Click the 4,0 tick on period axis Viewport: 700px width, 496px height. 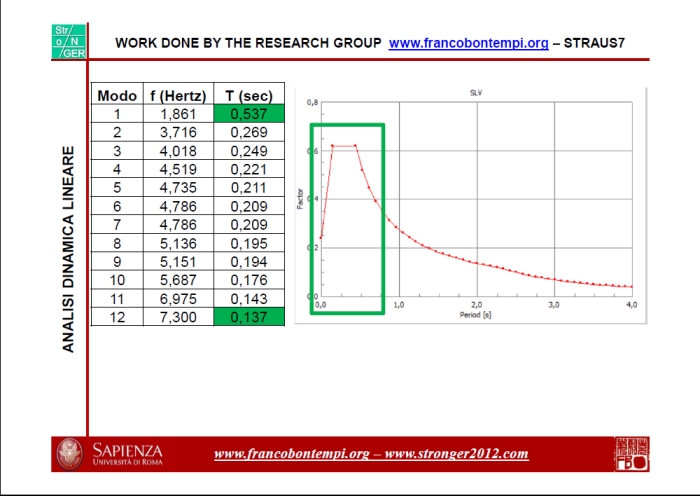(x=631, y=303)
